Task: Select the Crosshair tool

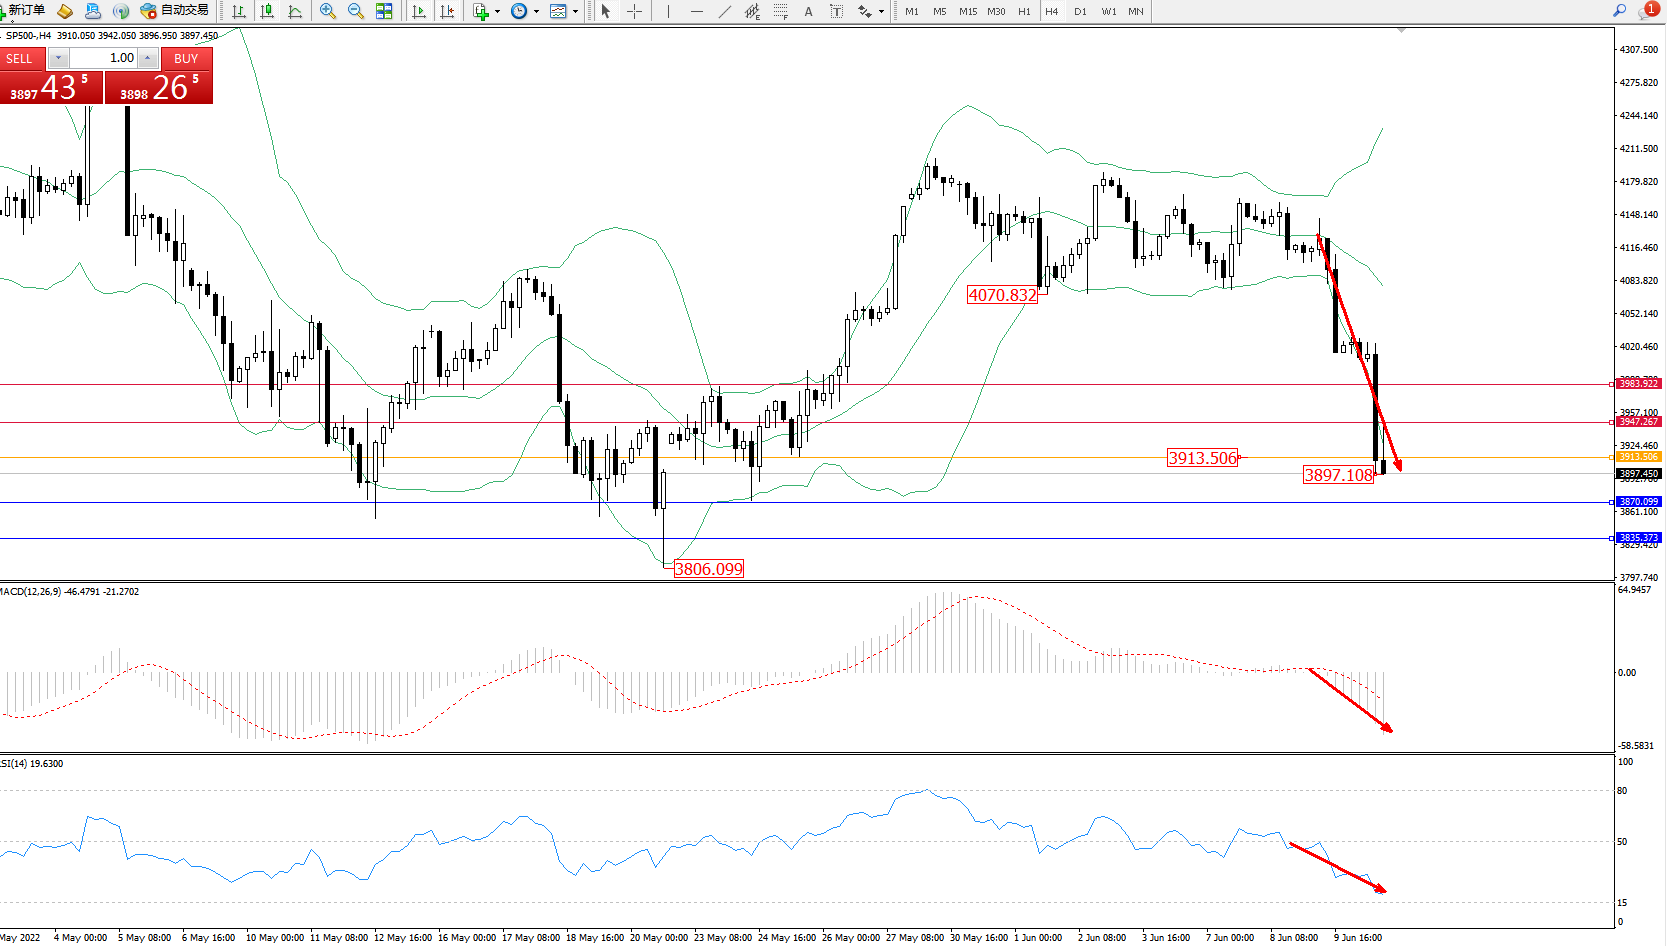Action: 634,11
